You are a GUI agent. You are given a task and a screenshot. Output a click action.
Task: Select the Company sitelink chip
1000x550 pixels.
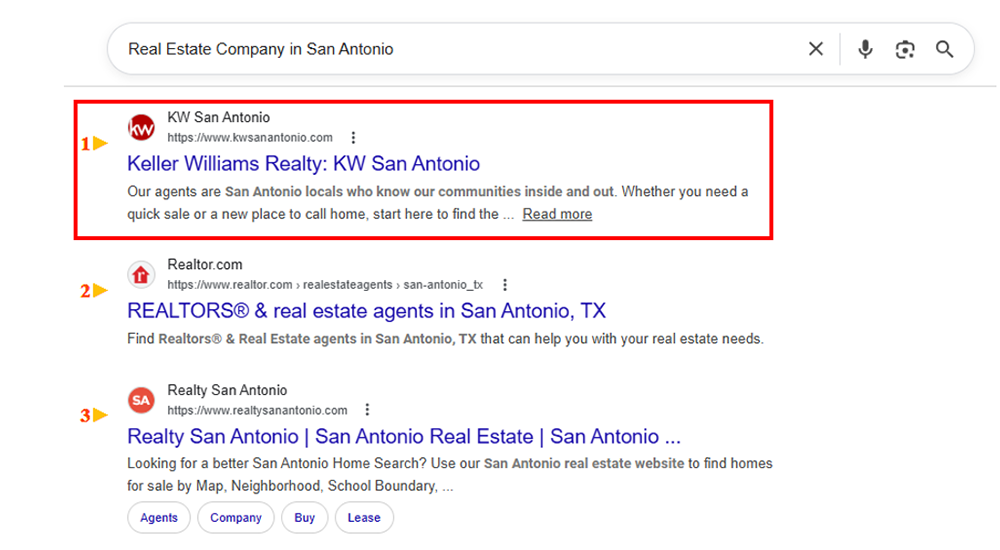pyautogui.click(x=236, y=517)
